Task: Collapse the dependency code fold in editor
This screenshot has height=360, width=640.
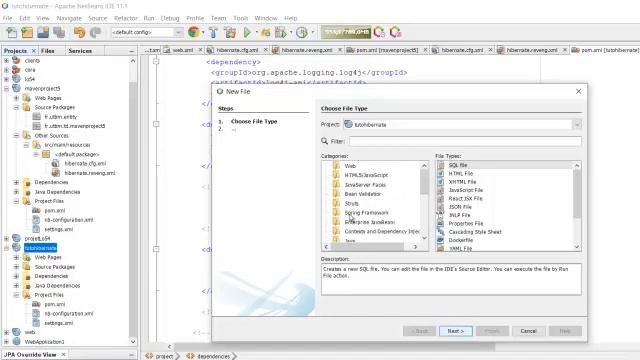Action: pyautogui.click(x=156, y=61)
